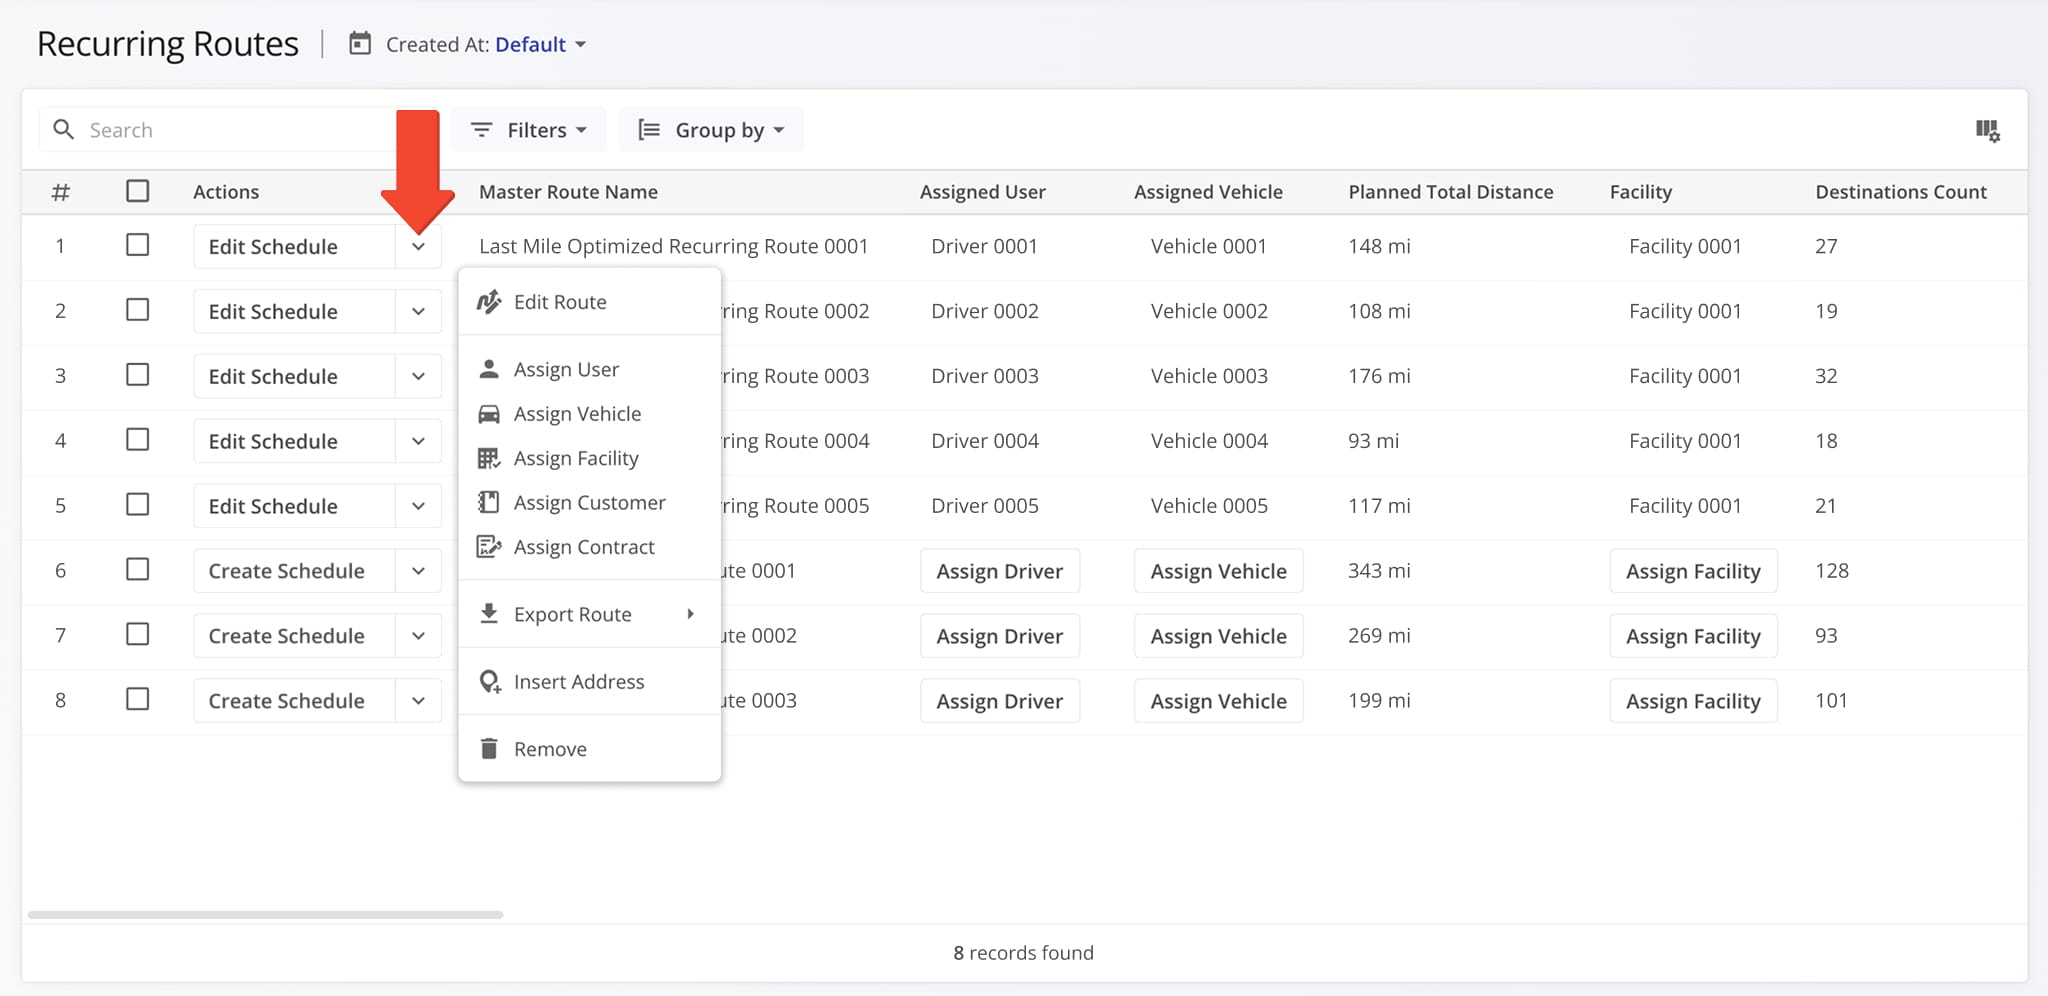Expand the Filters dropdown

(x=529, y=129)
